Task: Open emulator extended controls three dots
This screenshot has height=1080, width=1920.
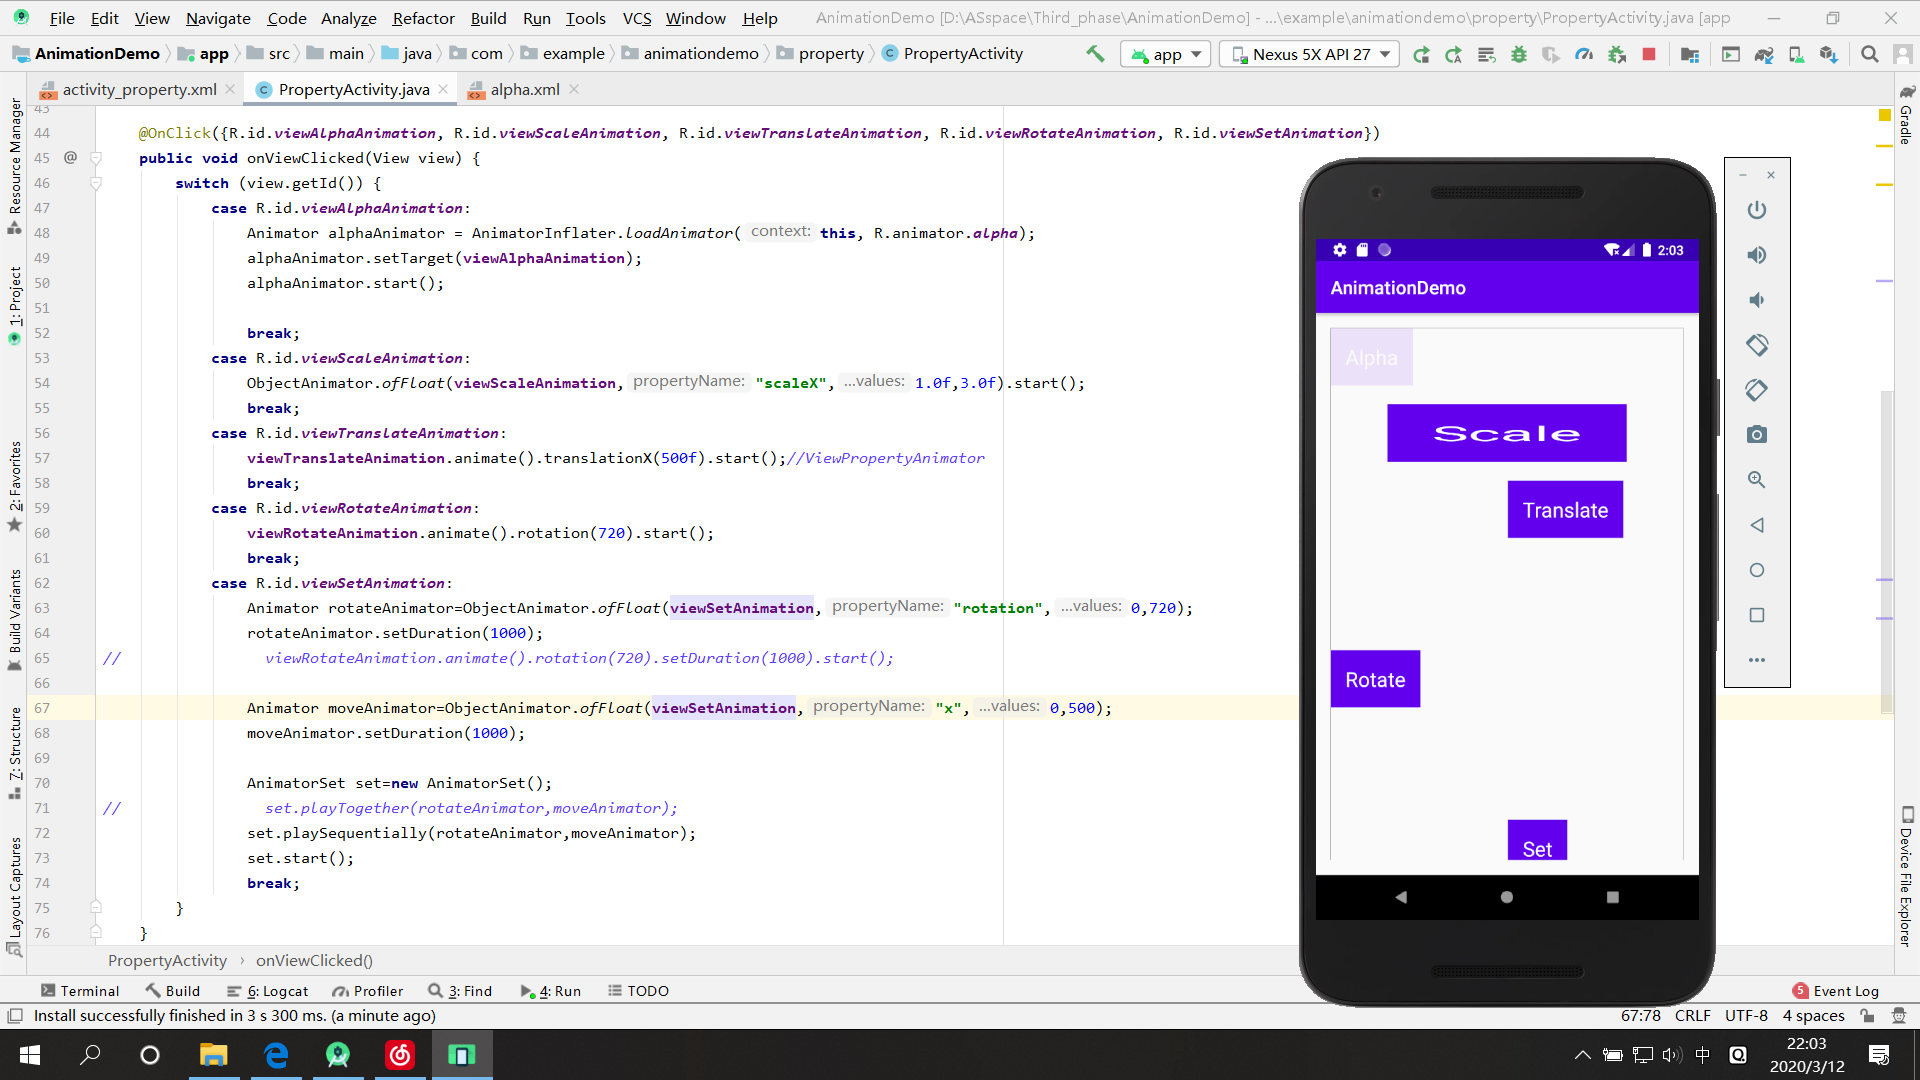Action: tap(1757, 660)
